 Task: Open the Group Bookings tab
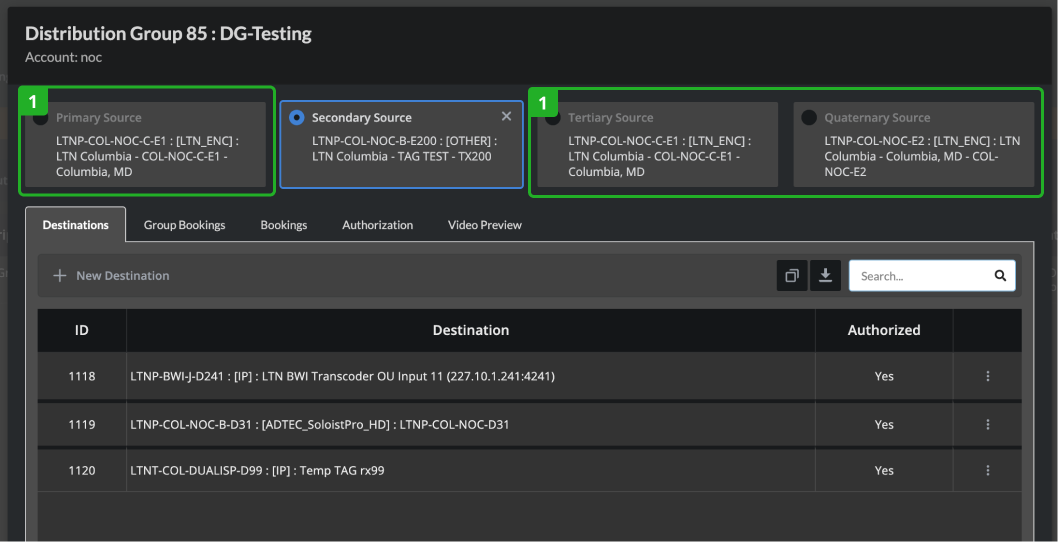pyautogui.click(x=184, y=225)
